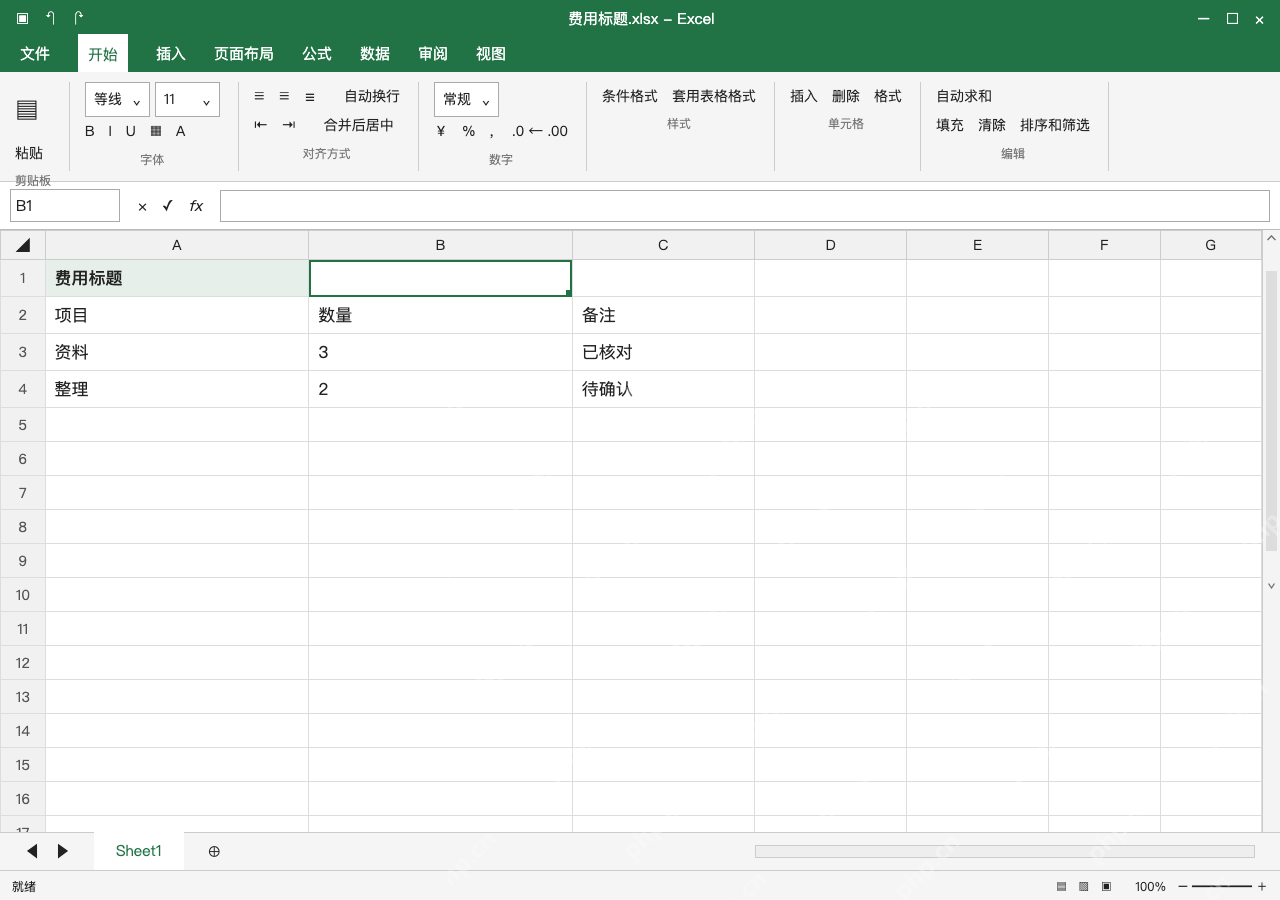Save the workbook from the title bar
This screenshot has height=900, width=1280.
click(22, 18)
